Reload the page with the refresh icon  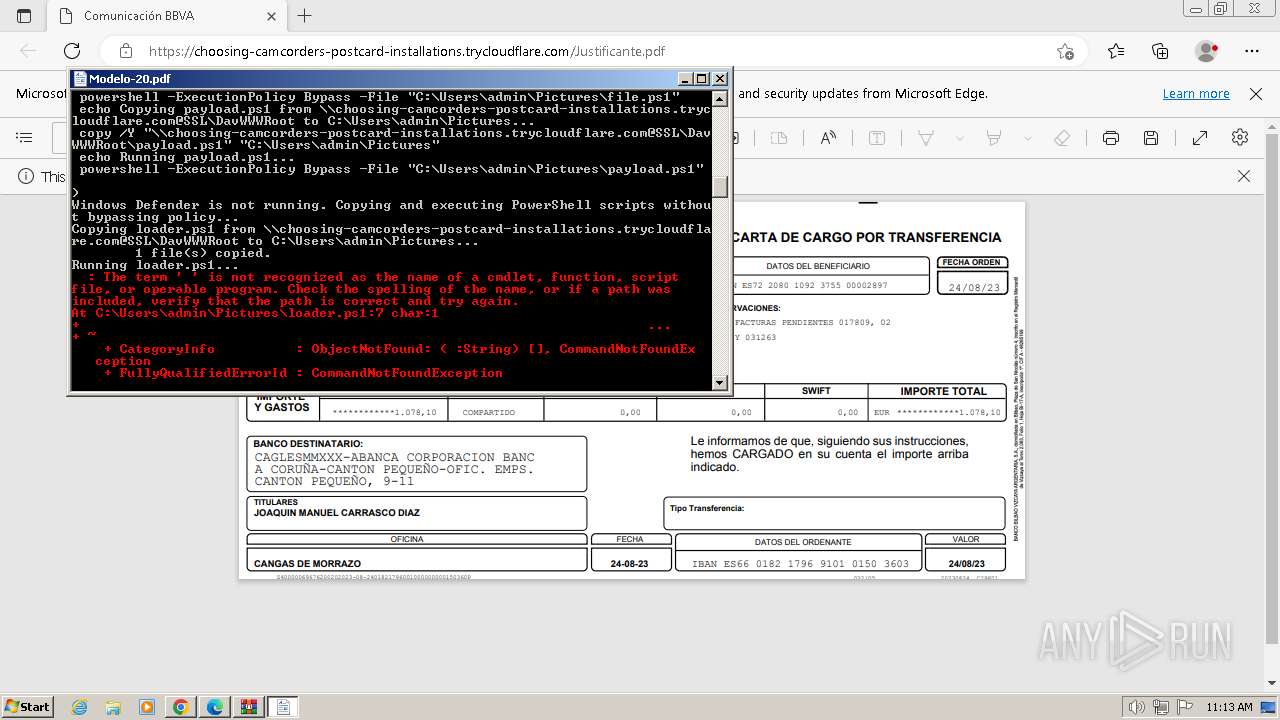click(72, 51)
